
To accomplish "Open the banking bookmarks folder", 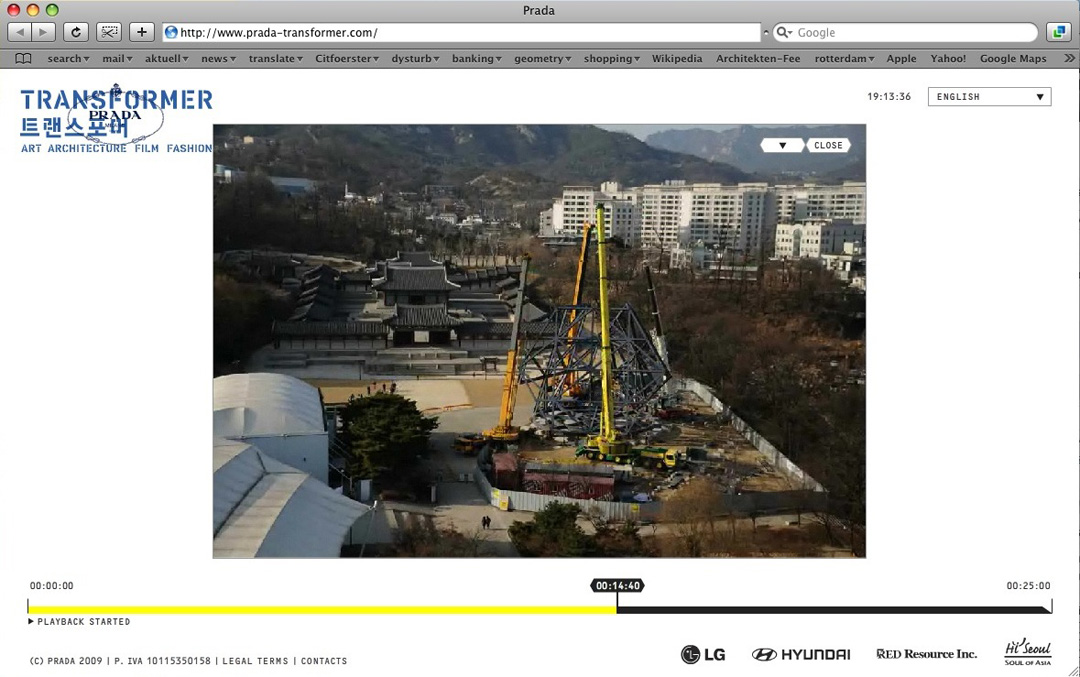I will point(477,59).
